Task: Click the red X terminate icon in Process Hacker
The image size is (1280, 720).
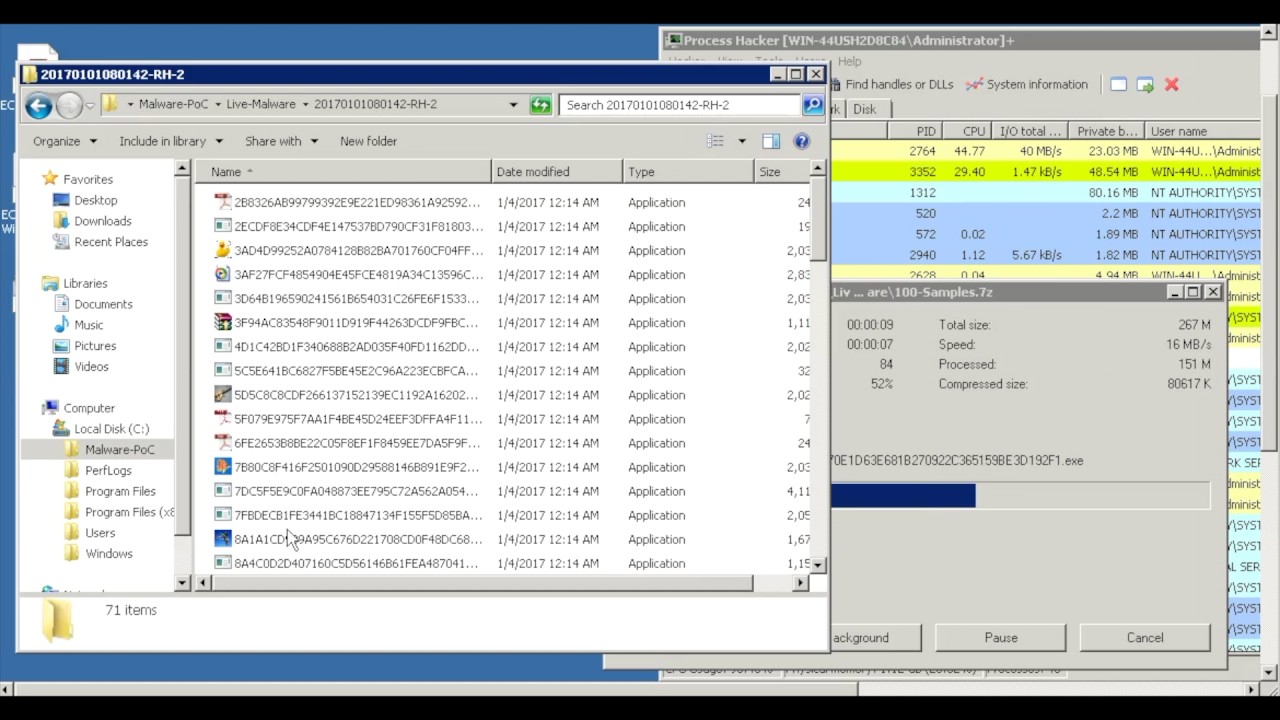Action: point(1172,85)
